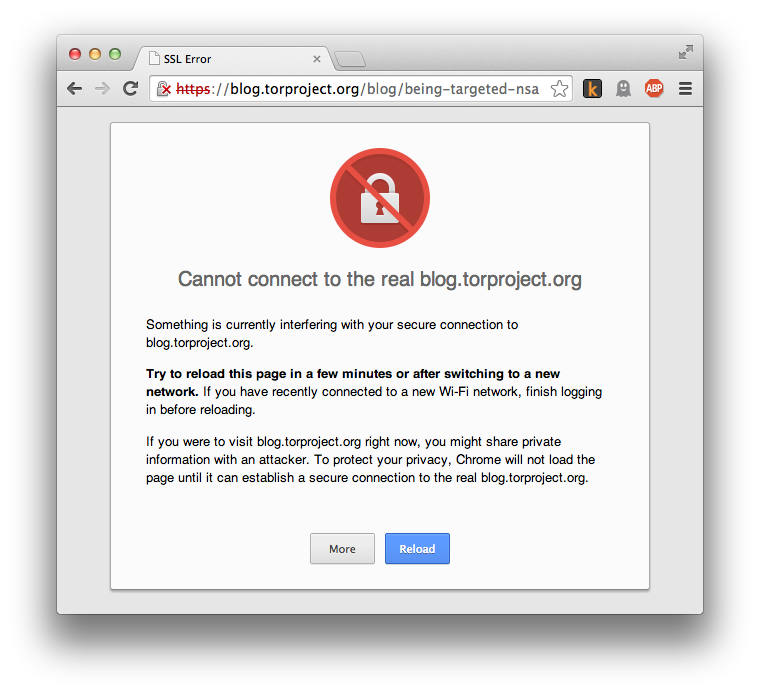Open a new tab button
This screenshot has height=693, width=760.
350,59
